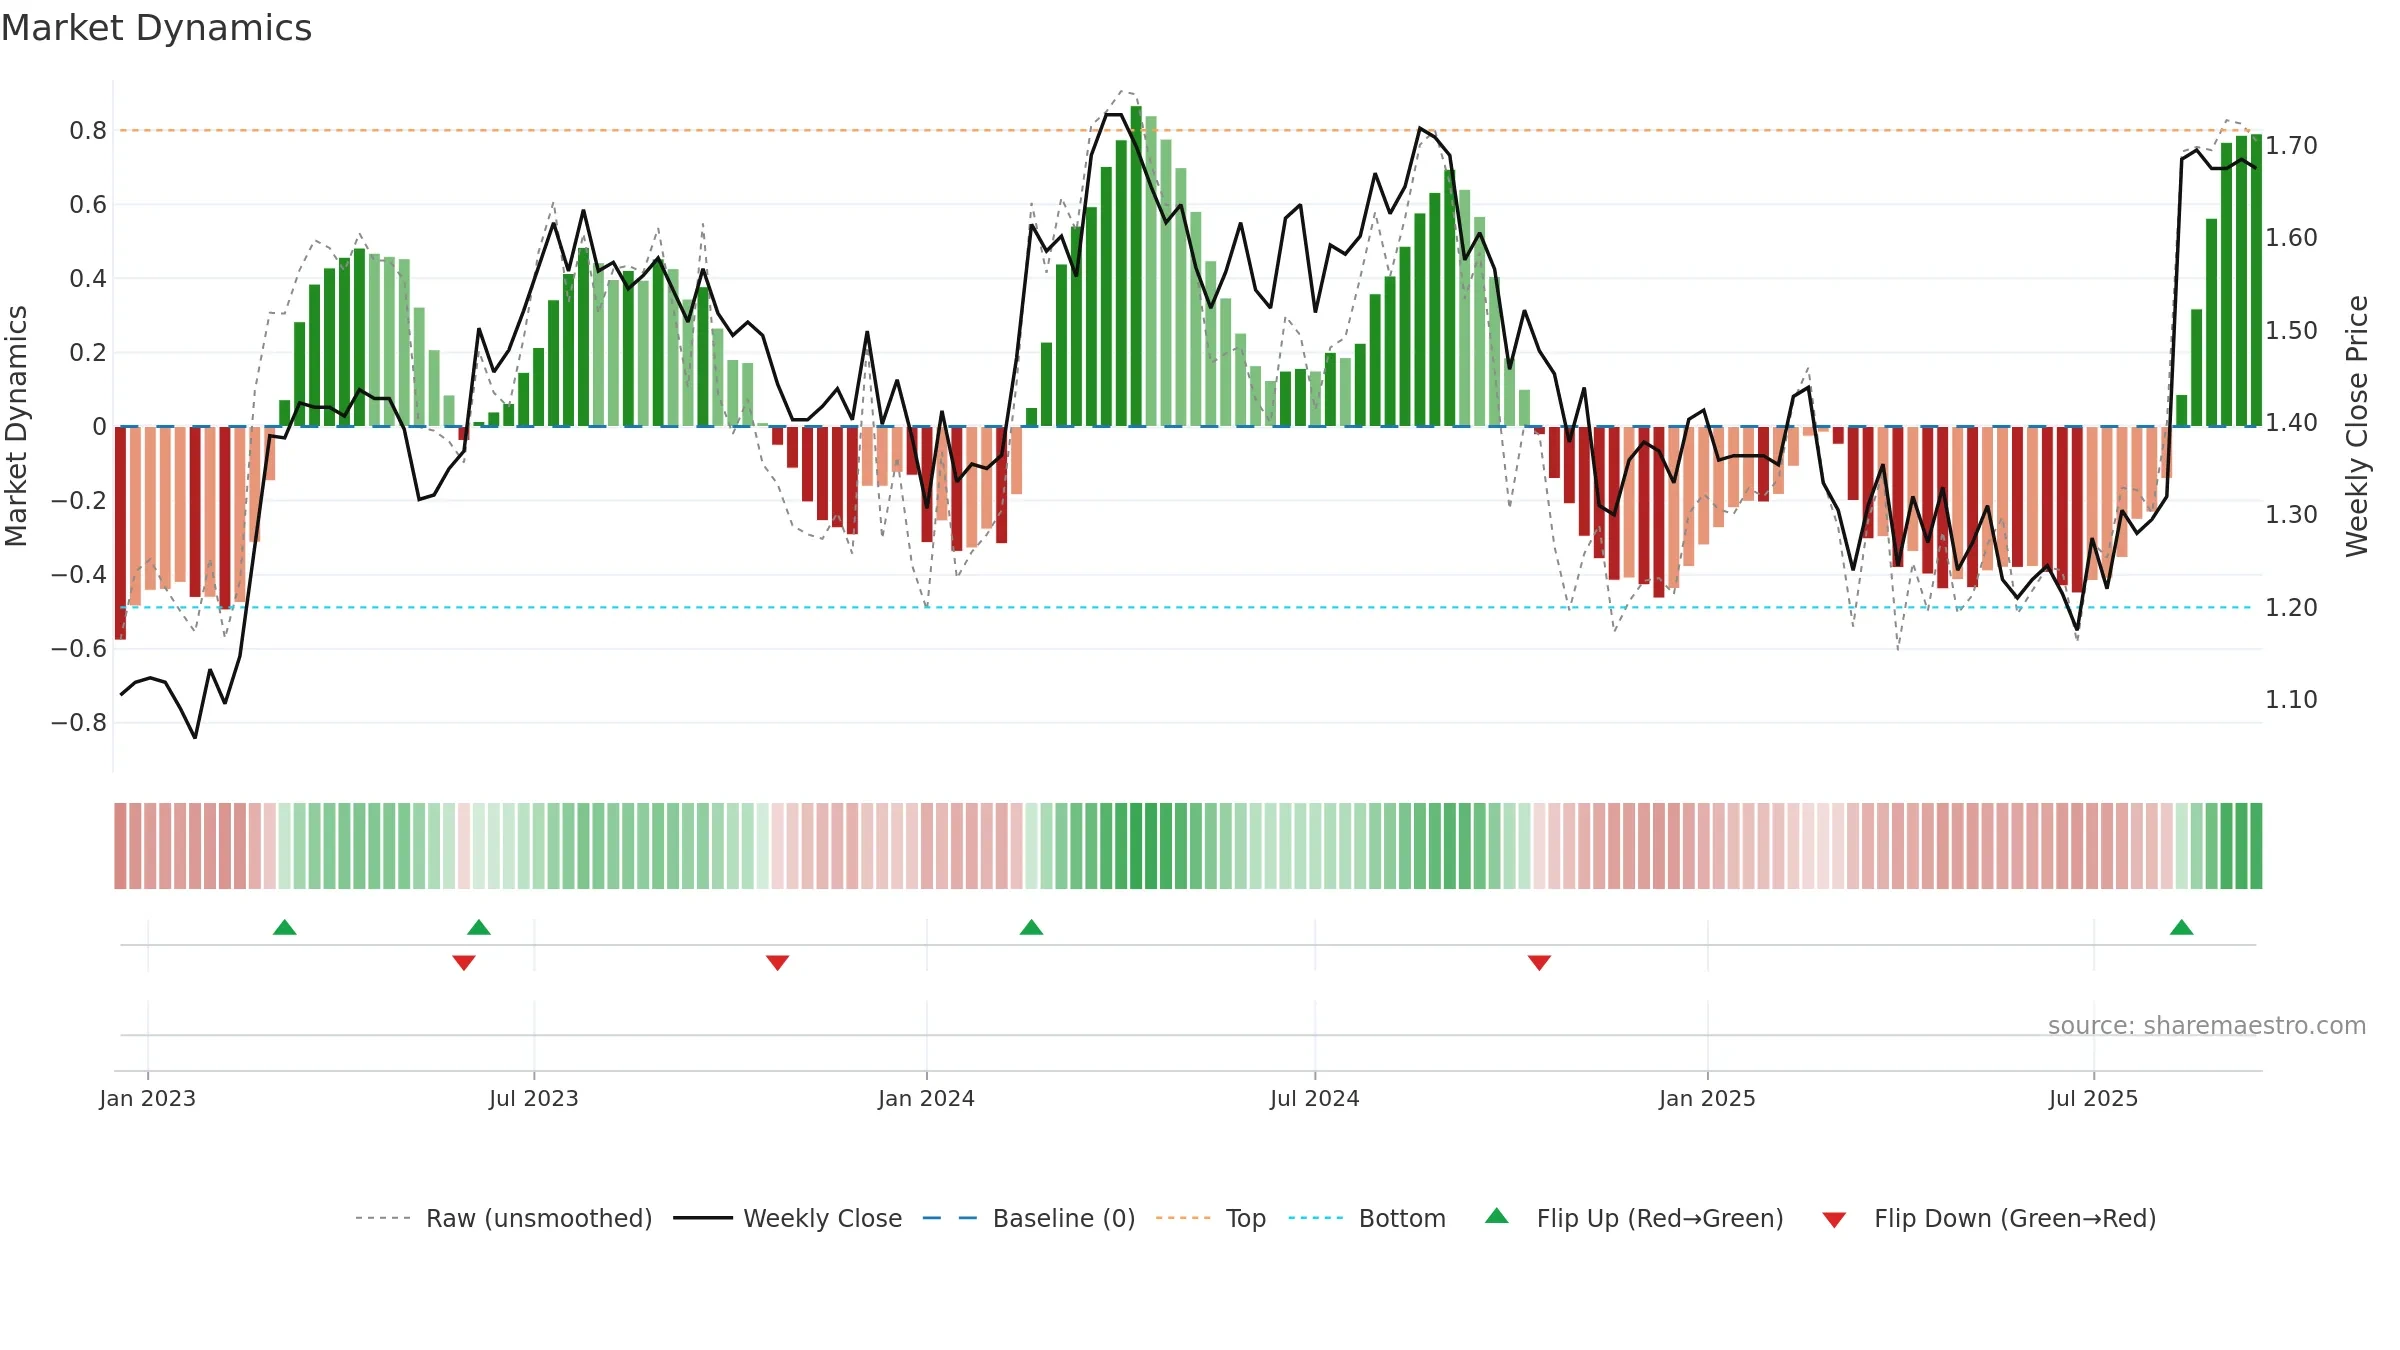Click the 1.40 right axis price label
The width and height of the screenshot is (2400, 1350).
point(2291,423)
